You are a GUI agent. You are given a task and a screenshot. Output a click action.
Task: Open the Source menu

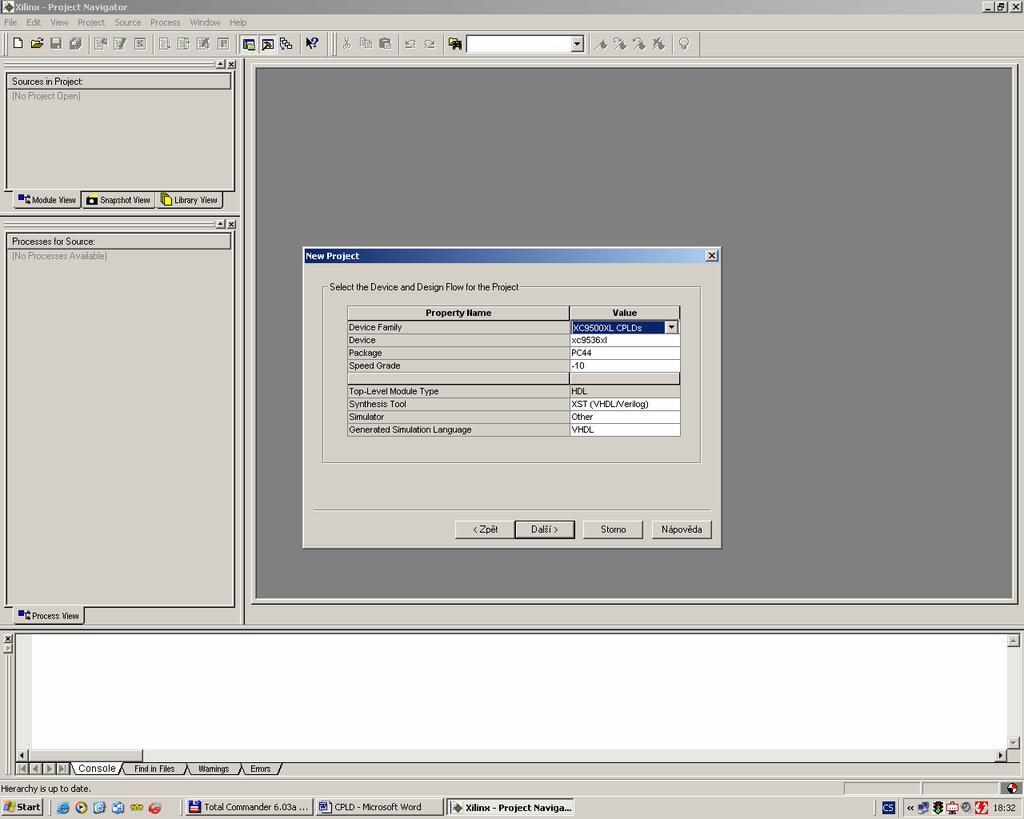pyautogui.click(x=127, y=22)
